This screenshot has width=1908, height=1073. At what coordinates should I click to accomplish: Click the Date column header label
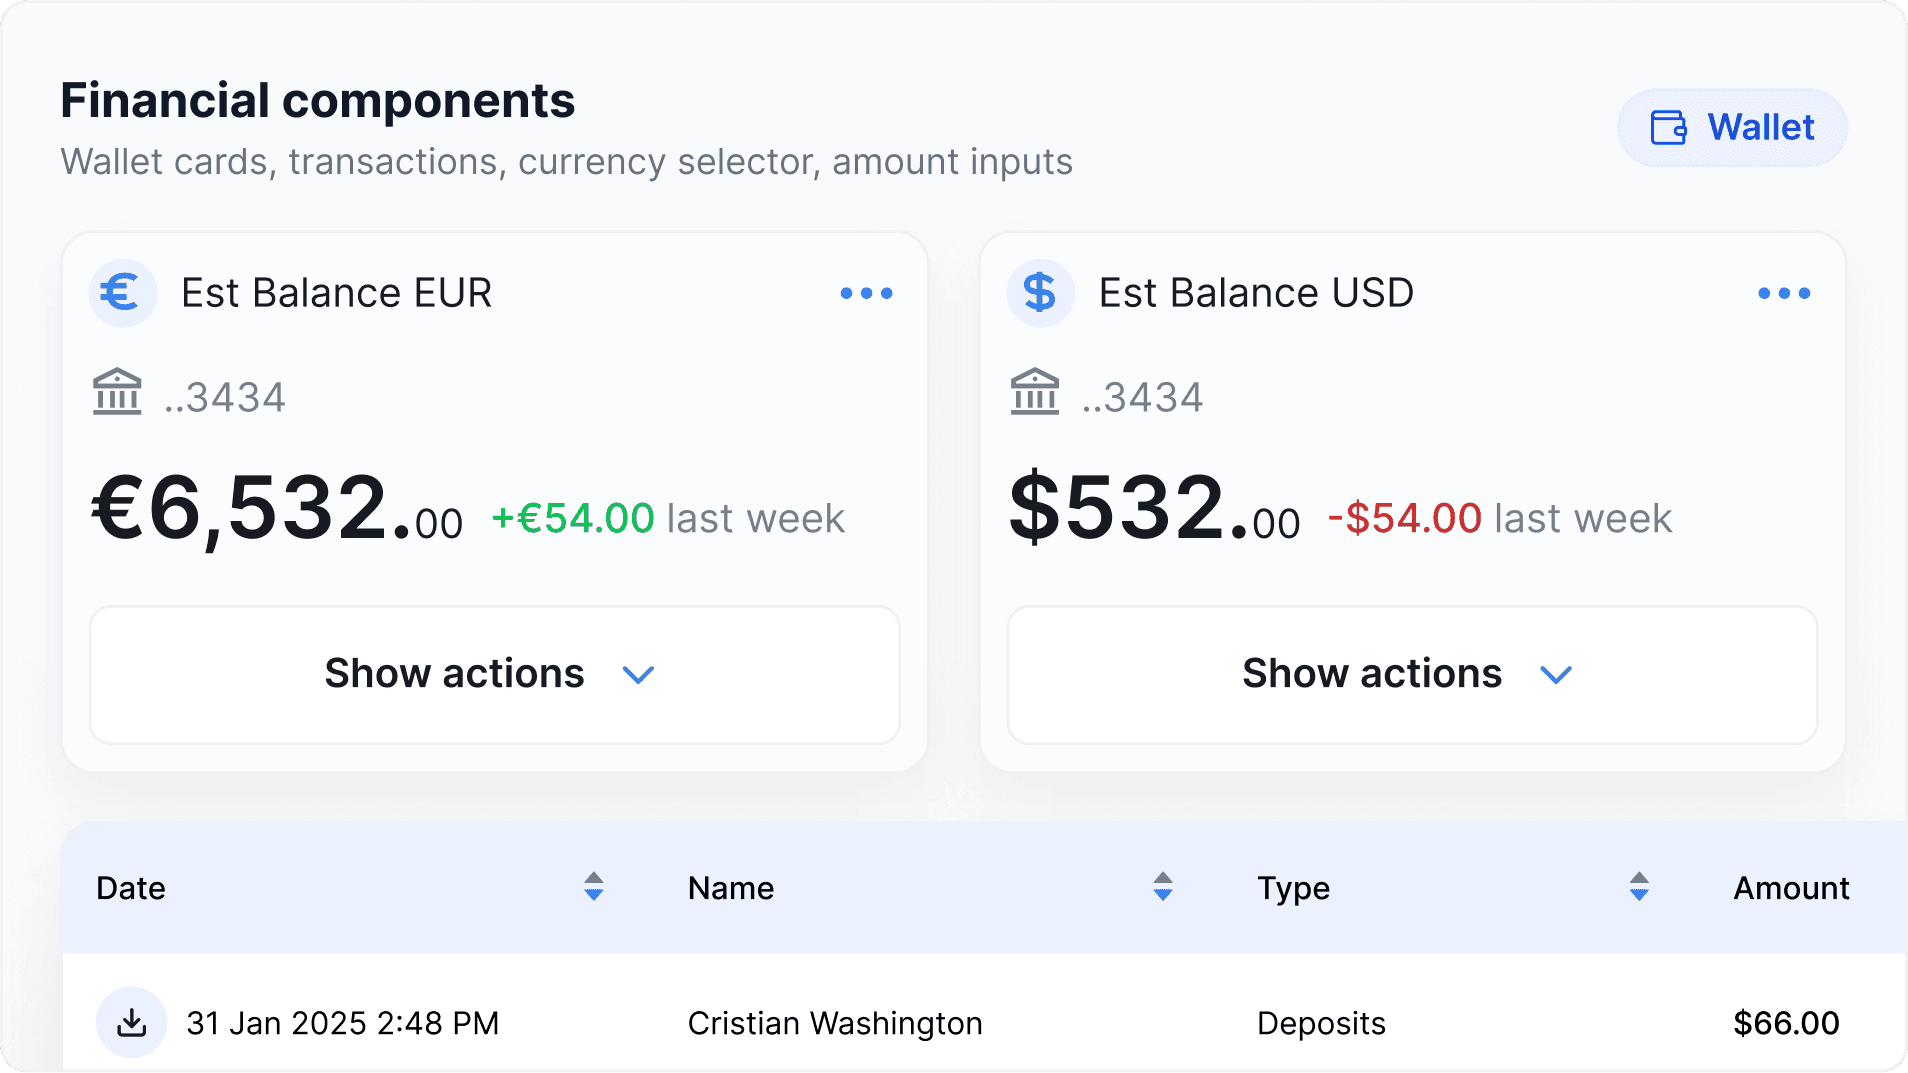tap(131, 888)
